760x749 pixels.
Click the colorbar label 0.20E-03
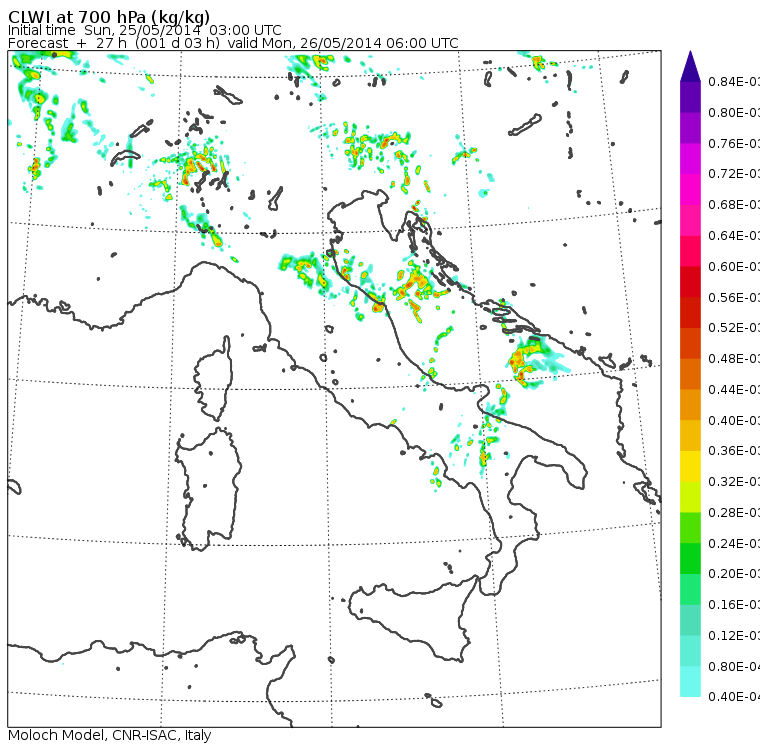point(734,574)
